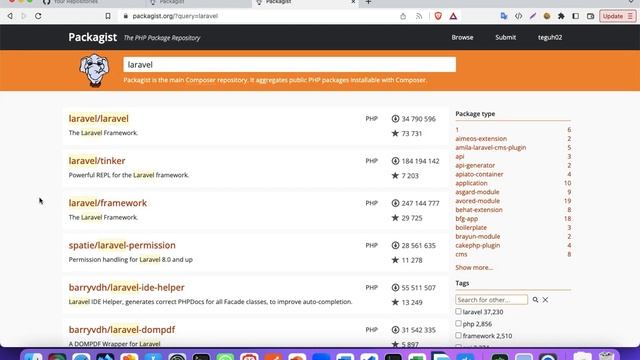Image resolution: width=640 pixels, height=360 pixels.
Task: Switch to the first repositories browser tab
Action: pos(92,2)
